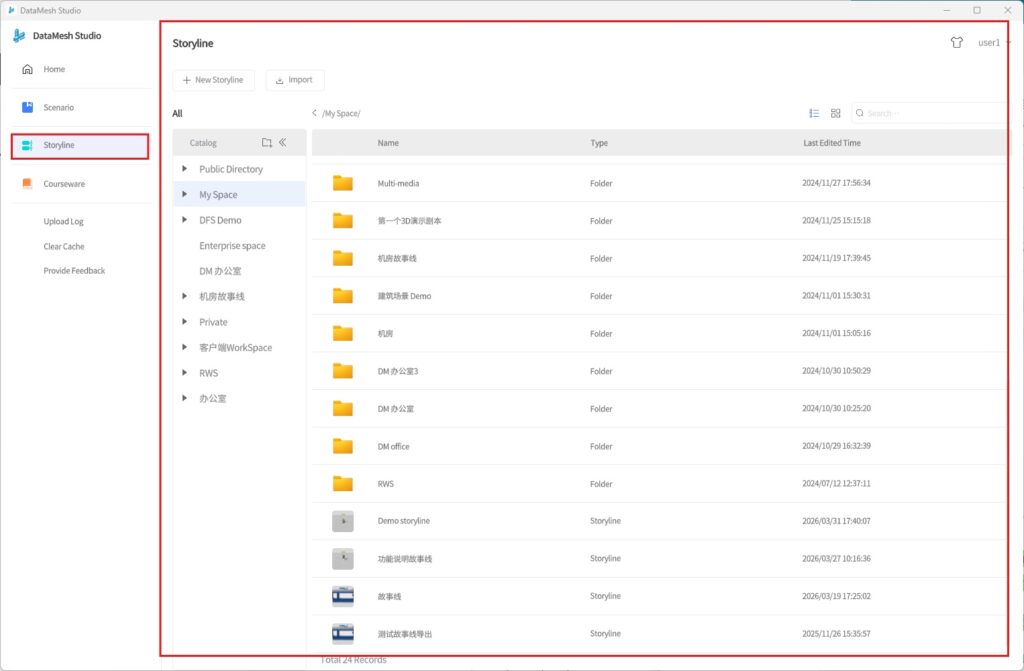Click the New Storyline button
This screenshot has height=671, width=1024.
coord(214,80)
